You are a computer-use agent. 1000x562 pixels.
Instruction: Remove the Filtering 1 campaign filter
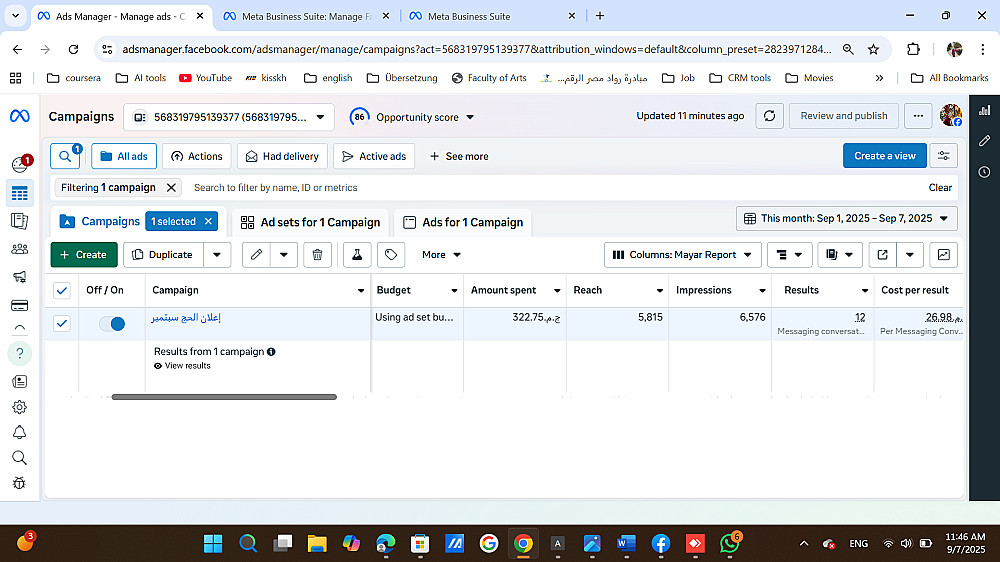pos(171,188)
